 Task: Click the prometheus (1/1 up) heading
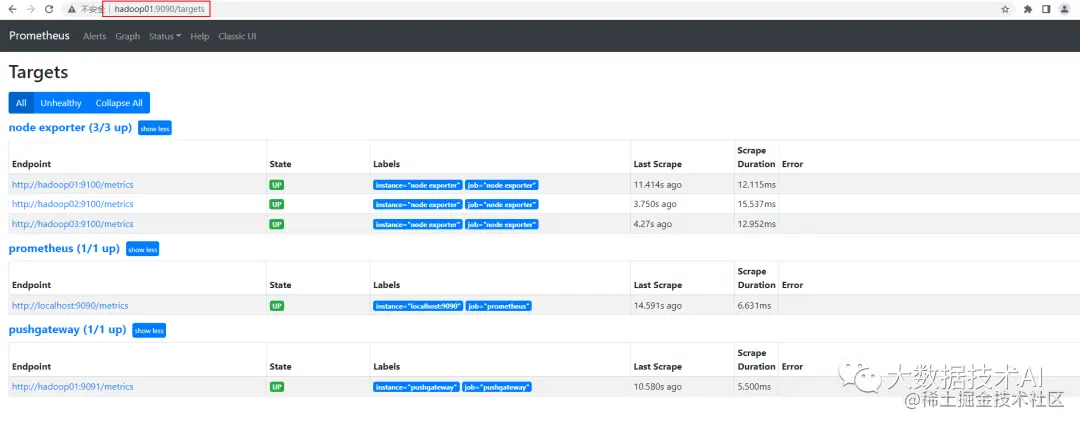pos(64,248)
